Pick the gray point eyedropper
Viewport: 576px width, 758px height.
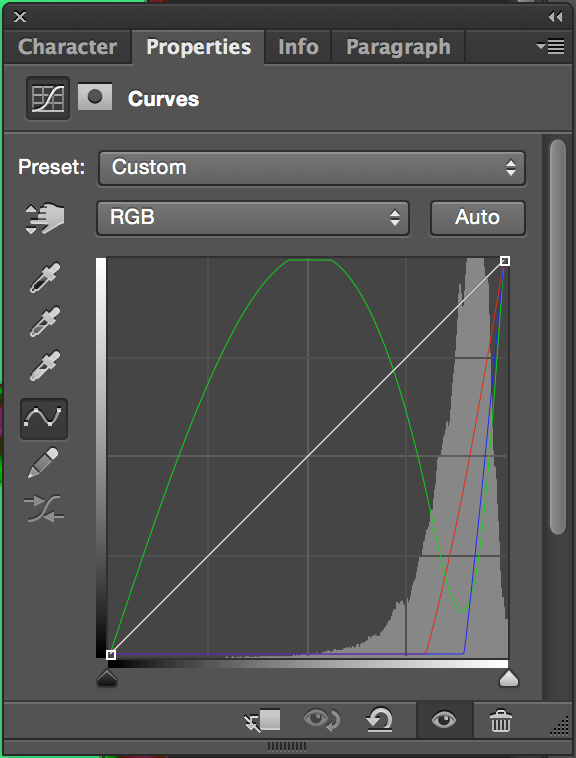pos(44,321)
